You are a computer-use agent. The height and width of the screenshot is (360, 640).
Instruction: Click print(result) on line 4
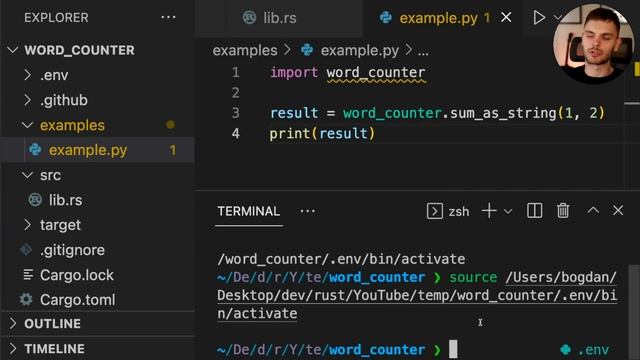322,133
